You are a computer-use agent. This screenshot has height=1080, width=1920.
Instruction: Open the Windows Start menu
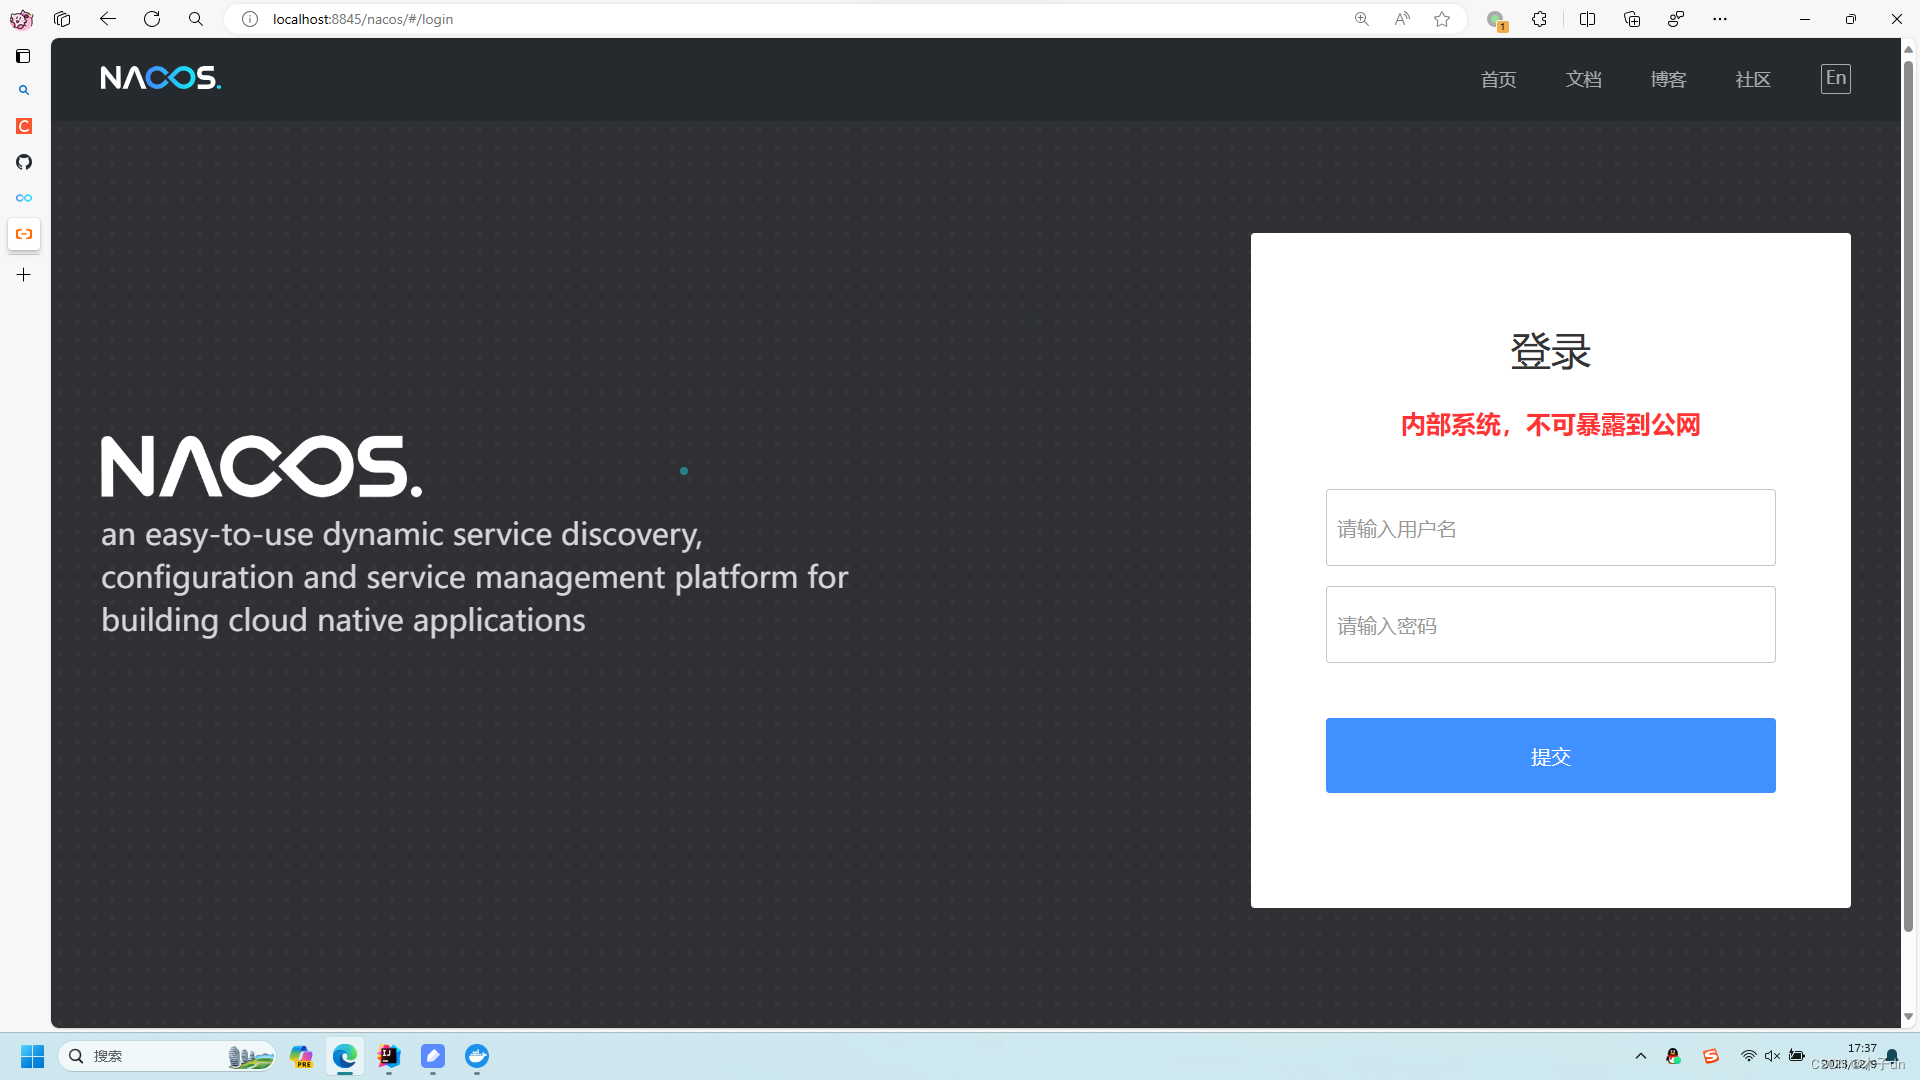point(32,1056)
